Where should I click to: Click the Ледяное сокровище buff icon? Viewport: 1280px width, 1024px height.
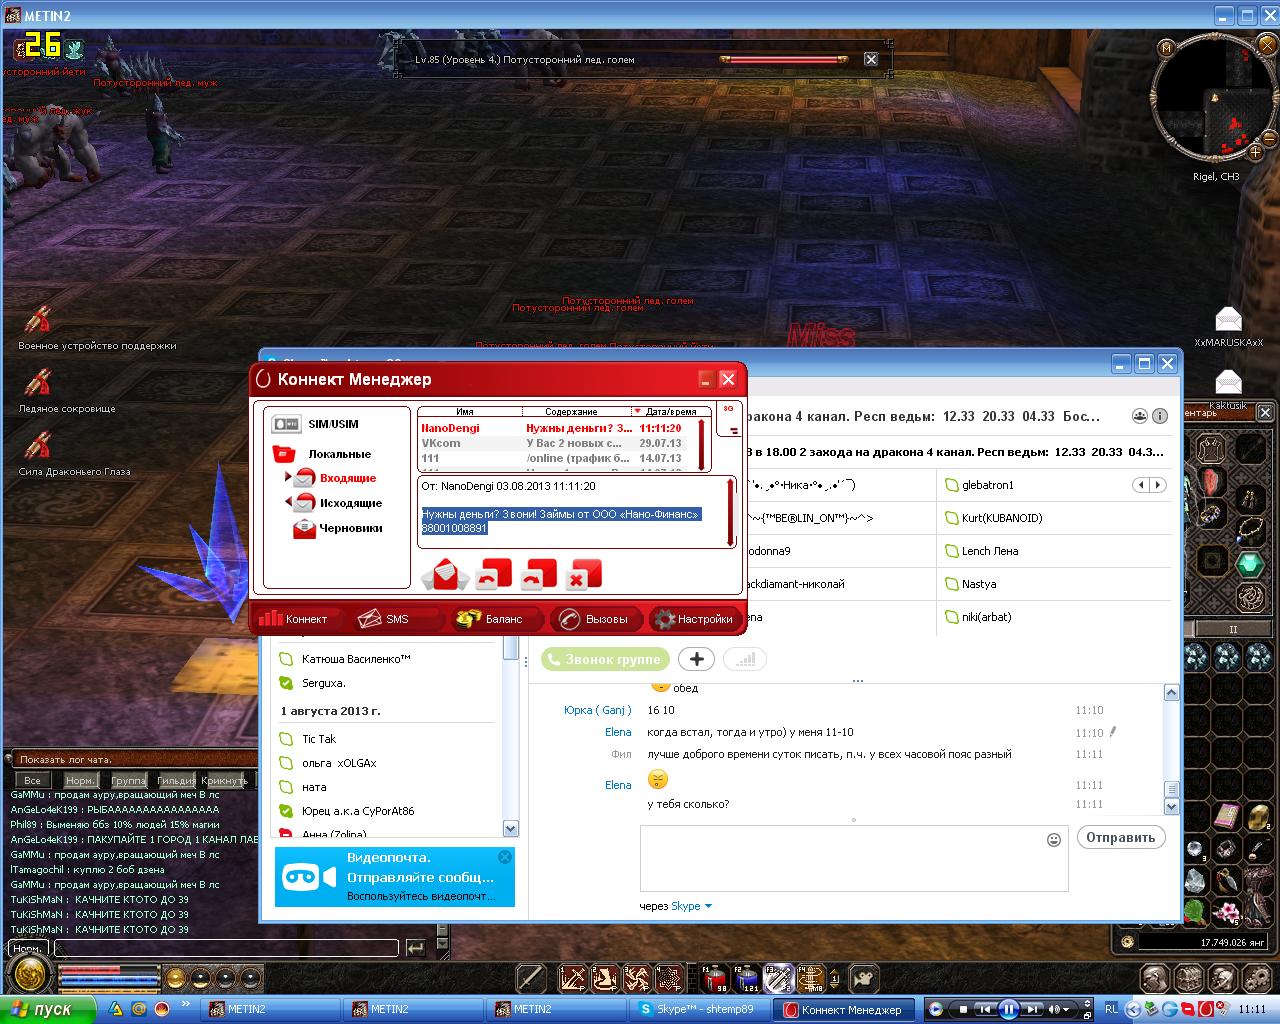pyautogui.click(x=38, y=383)
